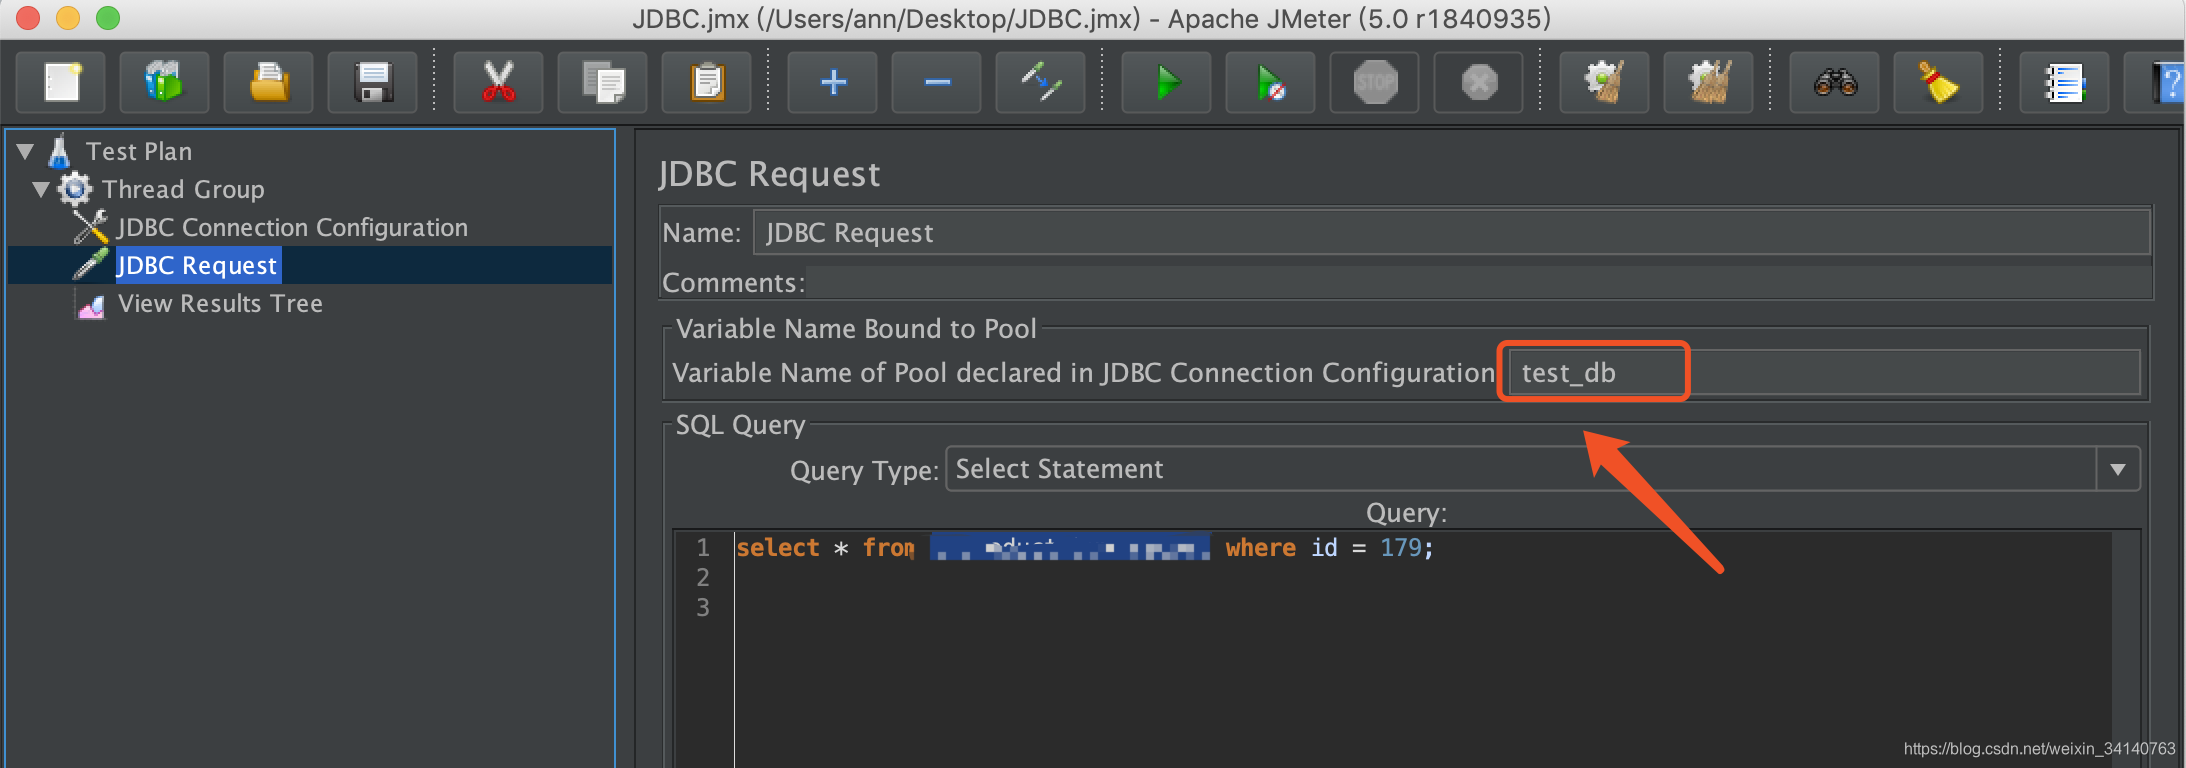Viewport: 2186px width, 768px height.
Task: Collapse the Test Plan tree node
Action: click(26, 152)
